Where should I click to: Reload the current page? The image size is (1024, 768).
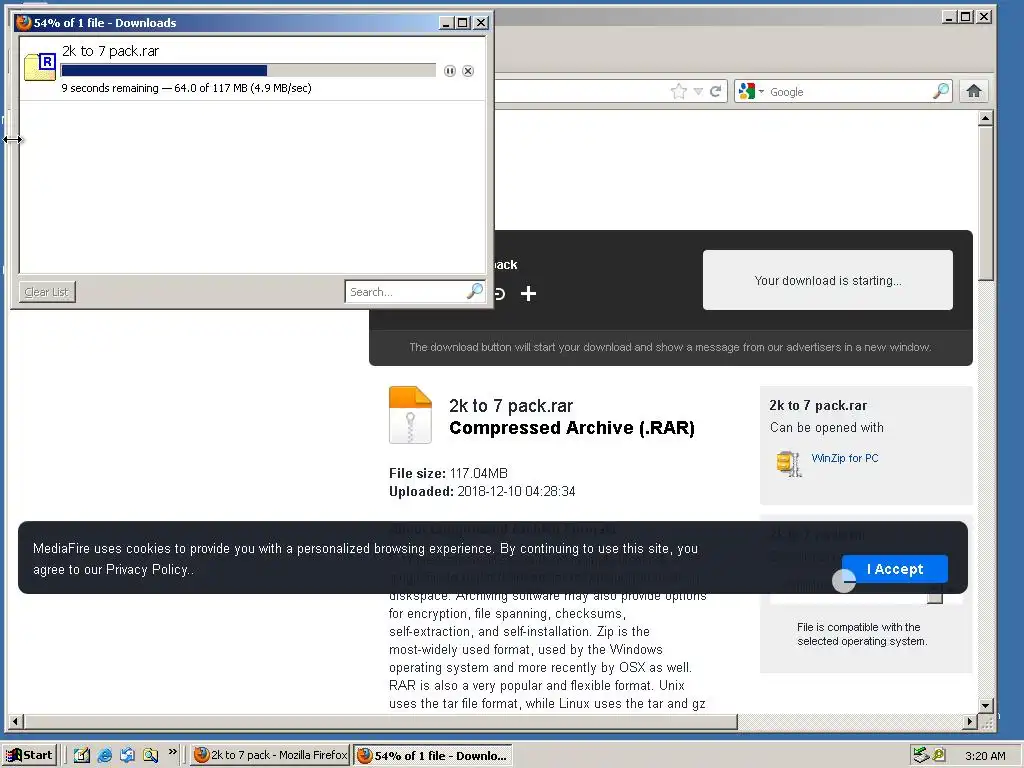pyautogui.click(x=716, y=91)
